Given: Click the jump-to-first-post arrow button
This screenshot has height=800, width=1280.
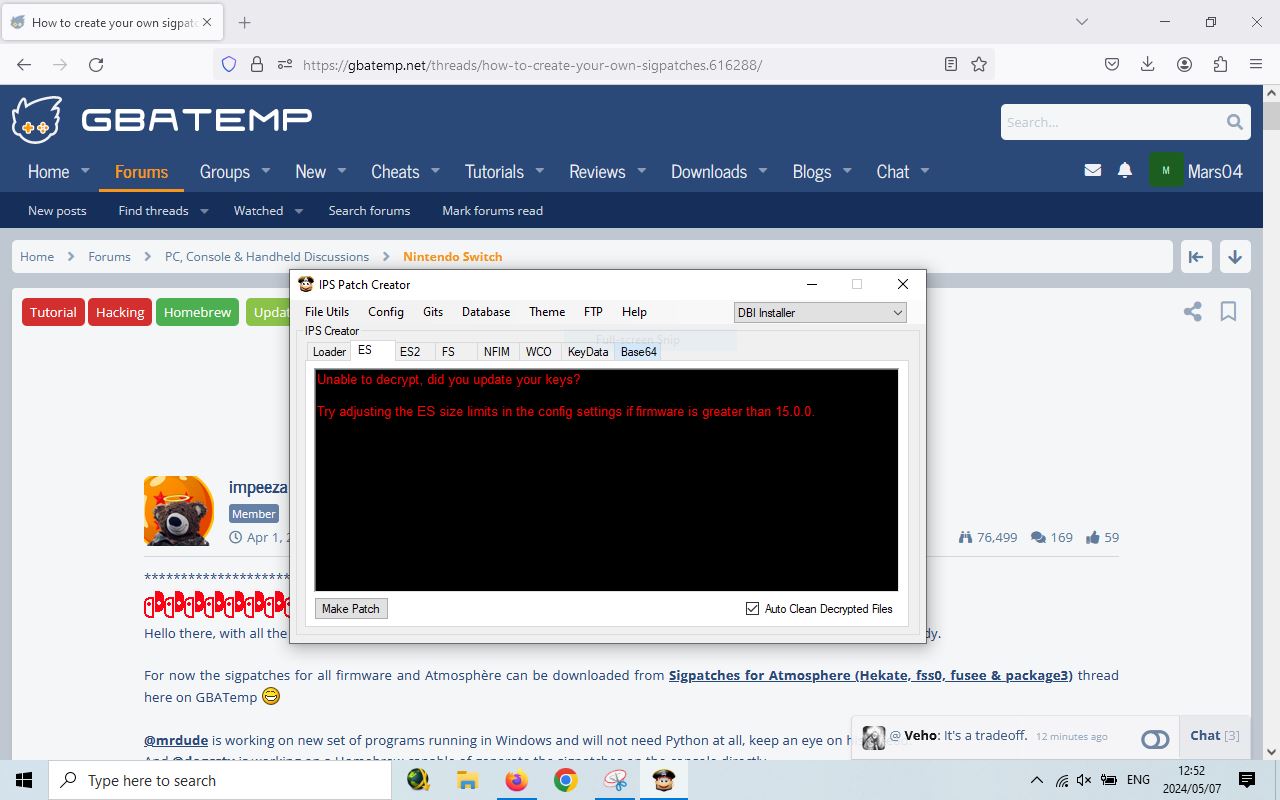Looking at the screenshot, I should tap(1195, 257).
